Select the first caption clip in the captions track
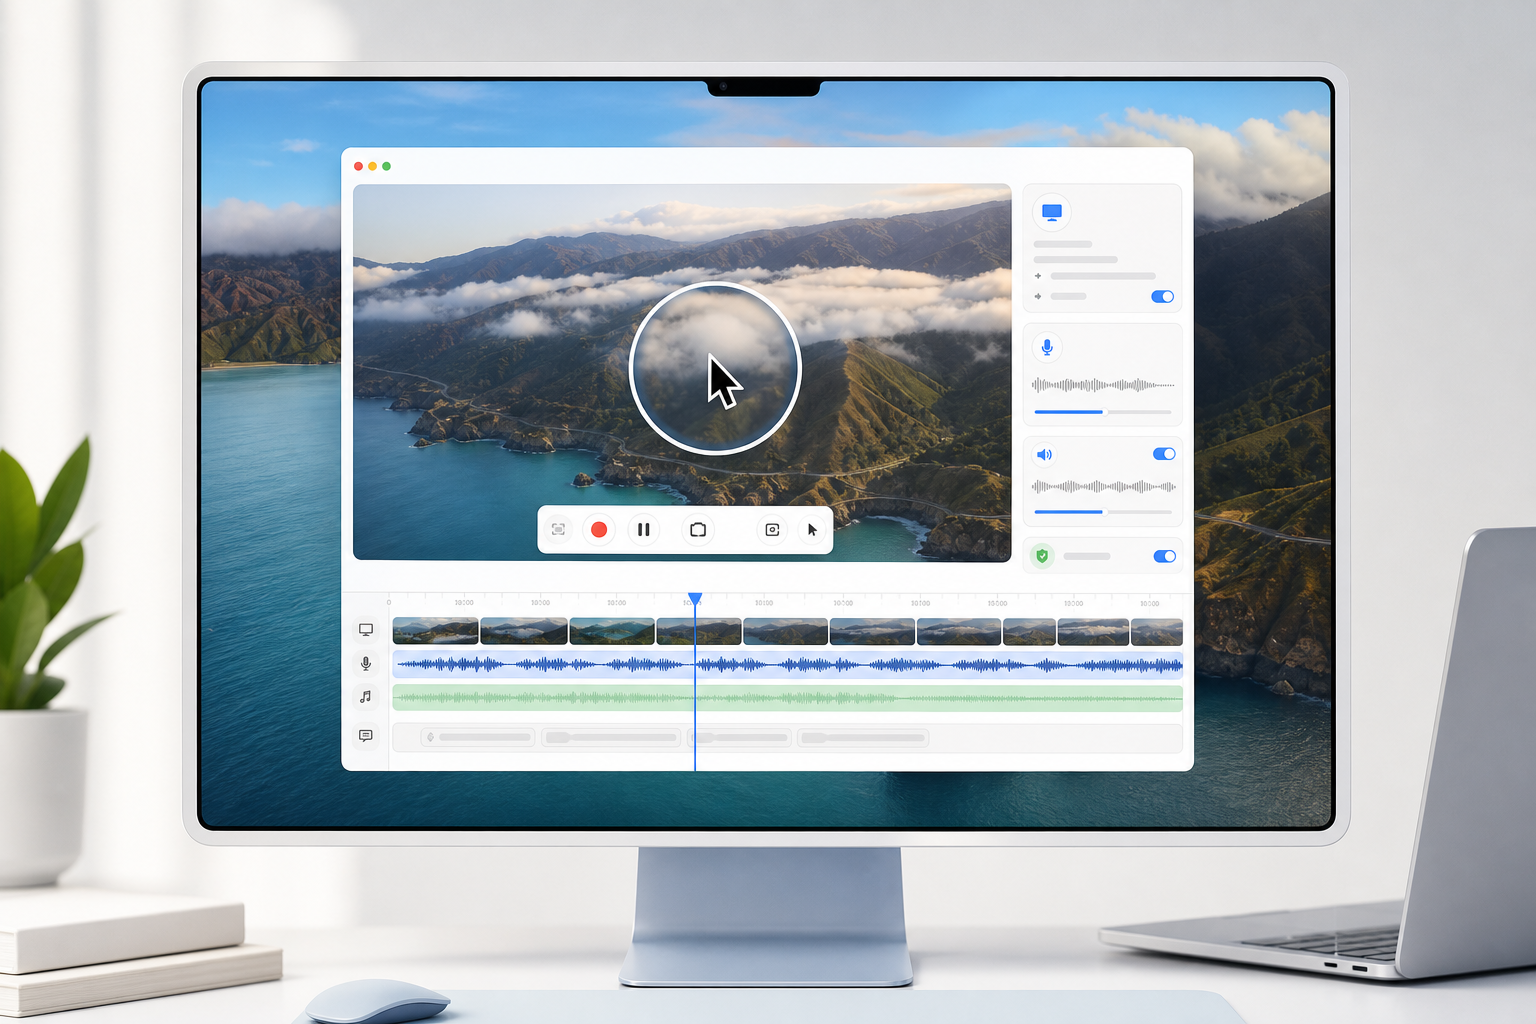This screenshot has height=1024, width=1536. point(478,738)
